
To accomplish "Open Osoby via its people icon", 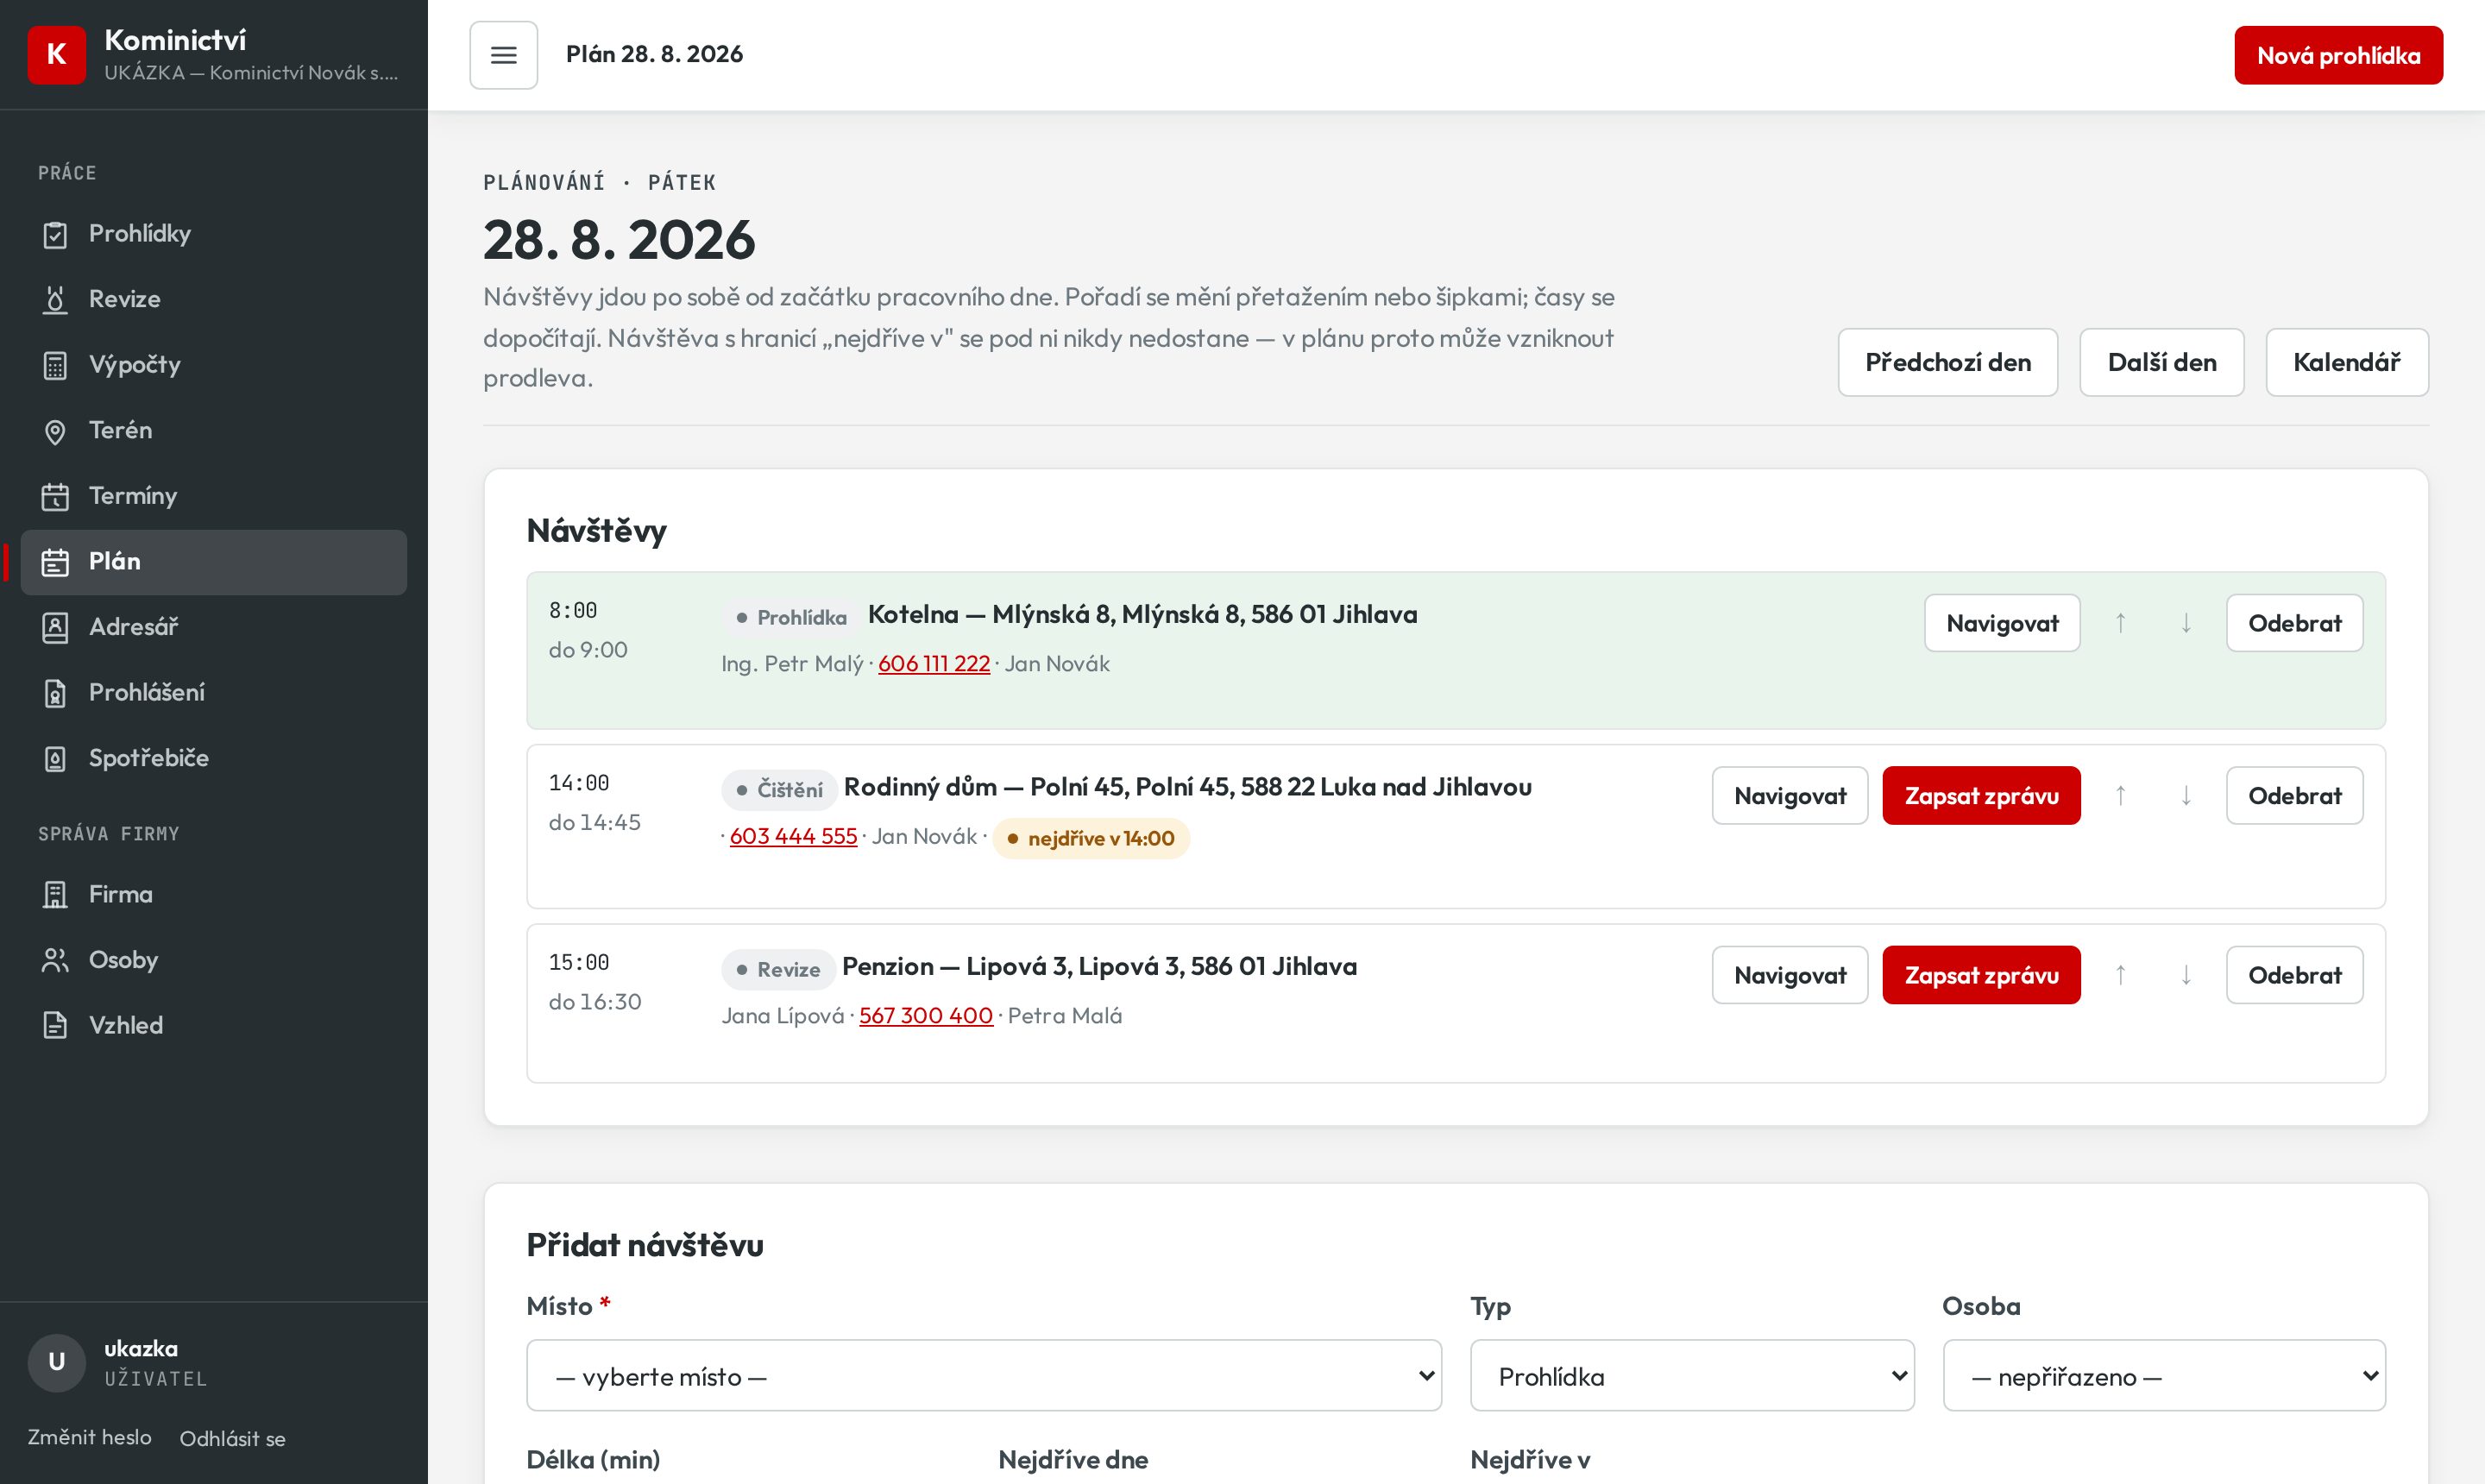I will point(55,961).
